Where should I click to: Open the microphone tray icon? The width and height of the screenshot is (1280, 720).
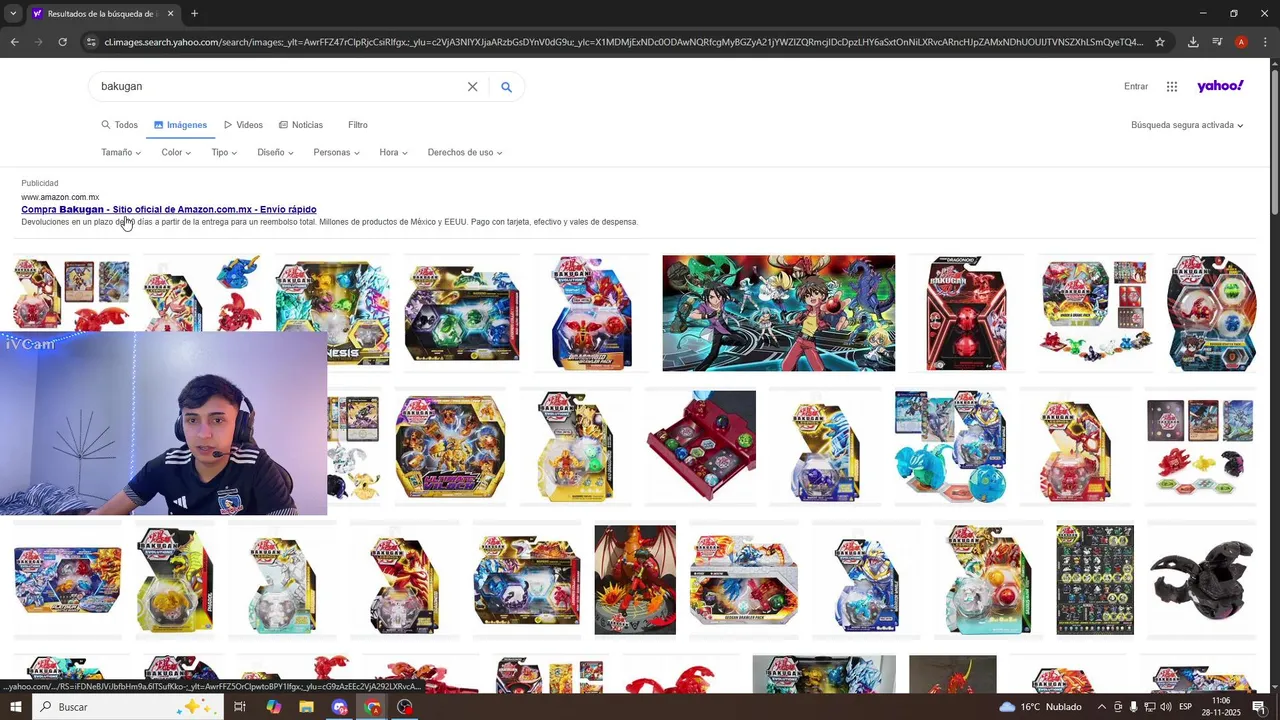1133,707
